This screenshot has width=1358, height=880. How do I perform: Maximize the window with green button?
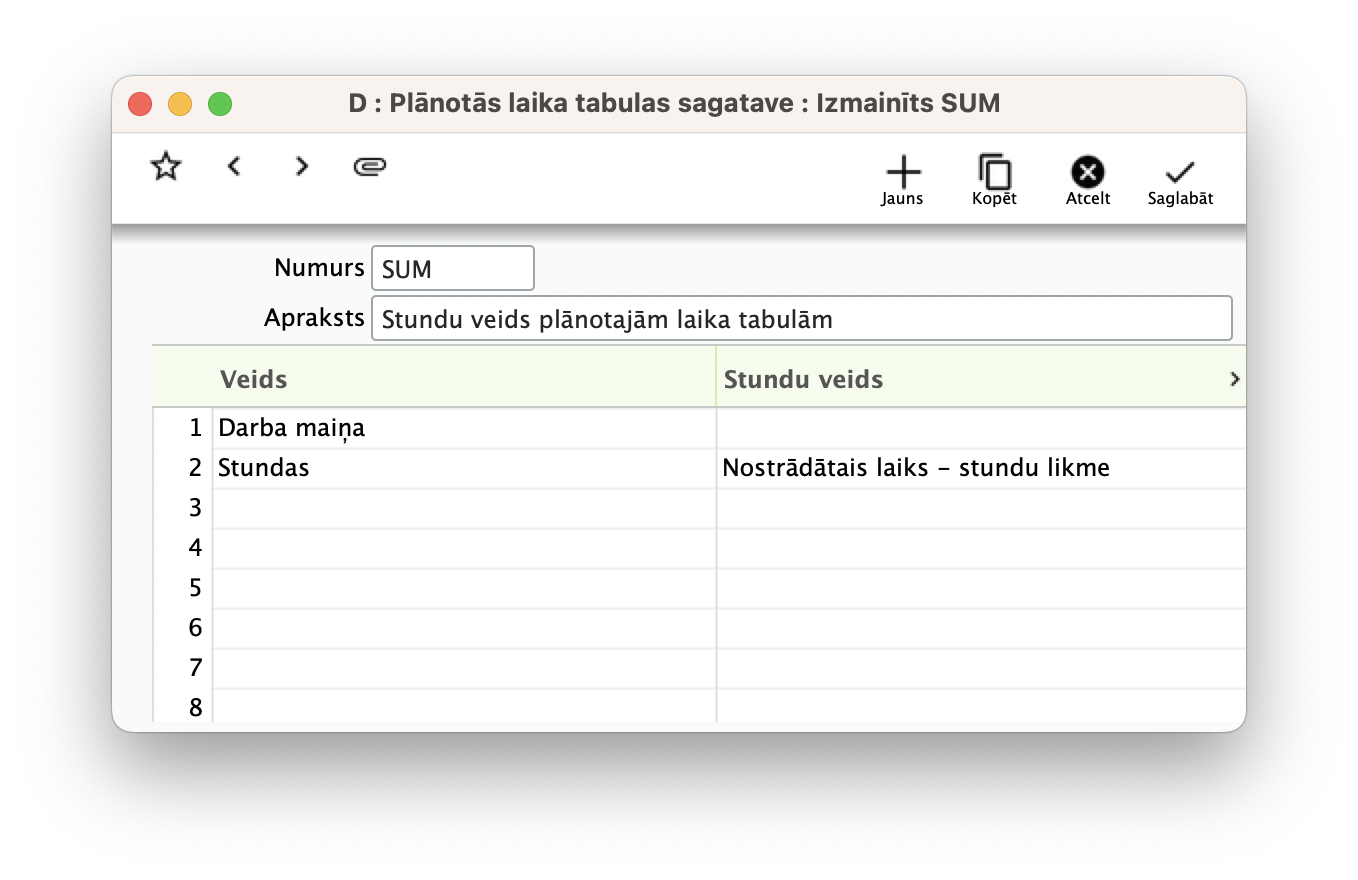[220, 103]
